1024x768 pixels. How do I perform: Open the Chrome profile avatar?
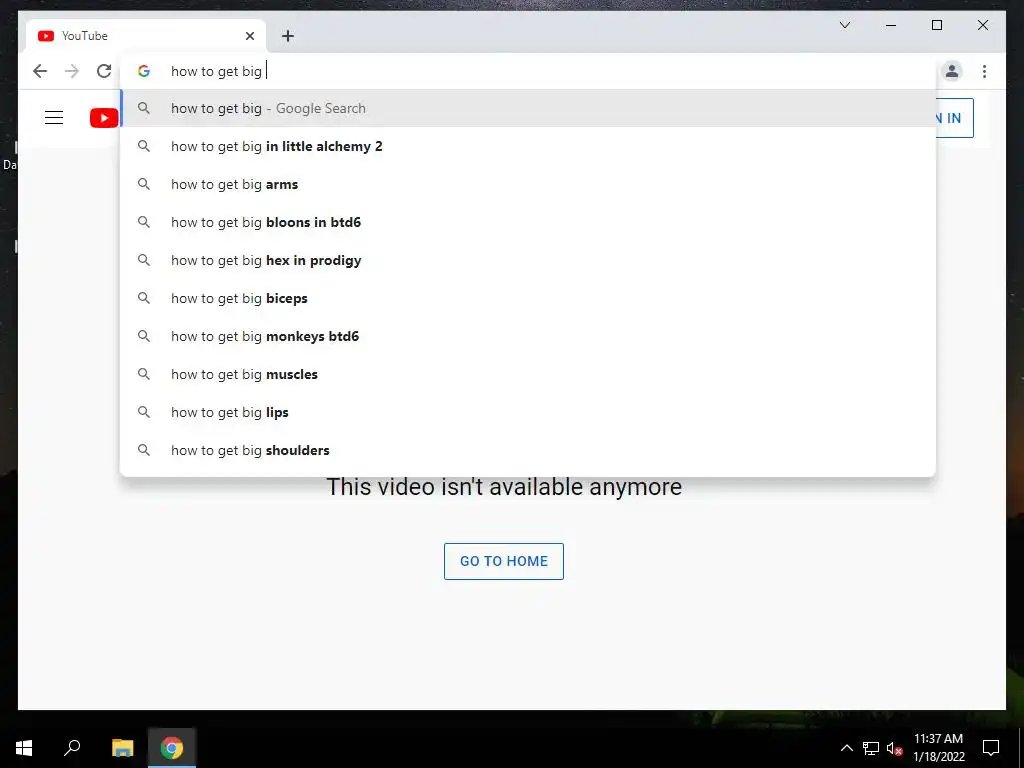pos(952,71)
